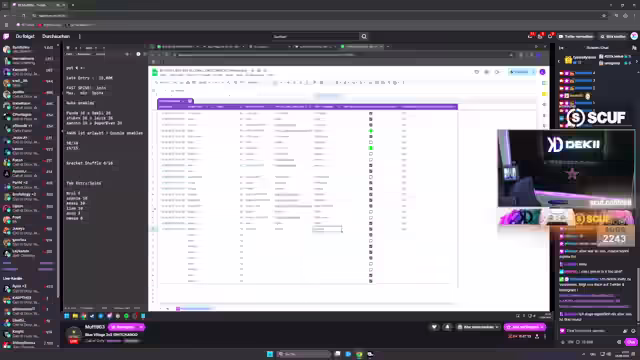Viewport: 640px width, 360px height.
Task: Click the blue Share button in Sheets
Action: [521, 72]
